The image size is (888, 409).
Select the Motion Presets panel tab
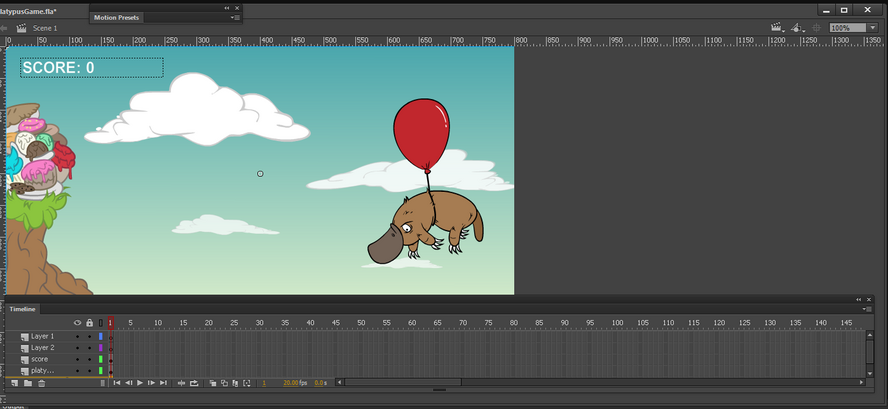tap(116, 18)
